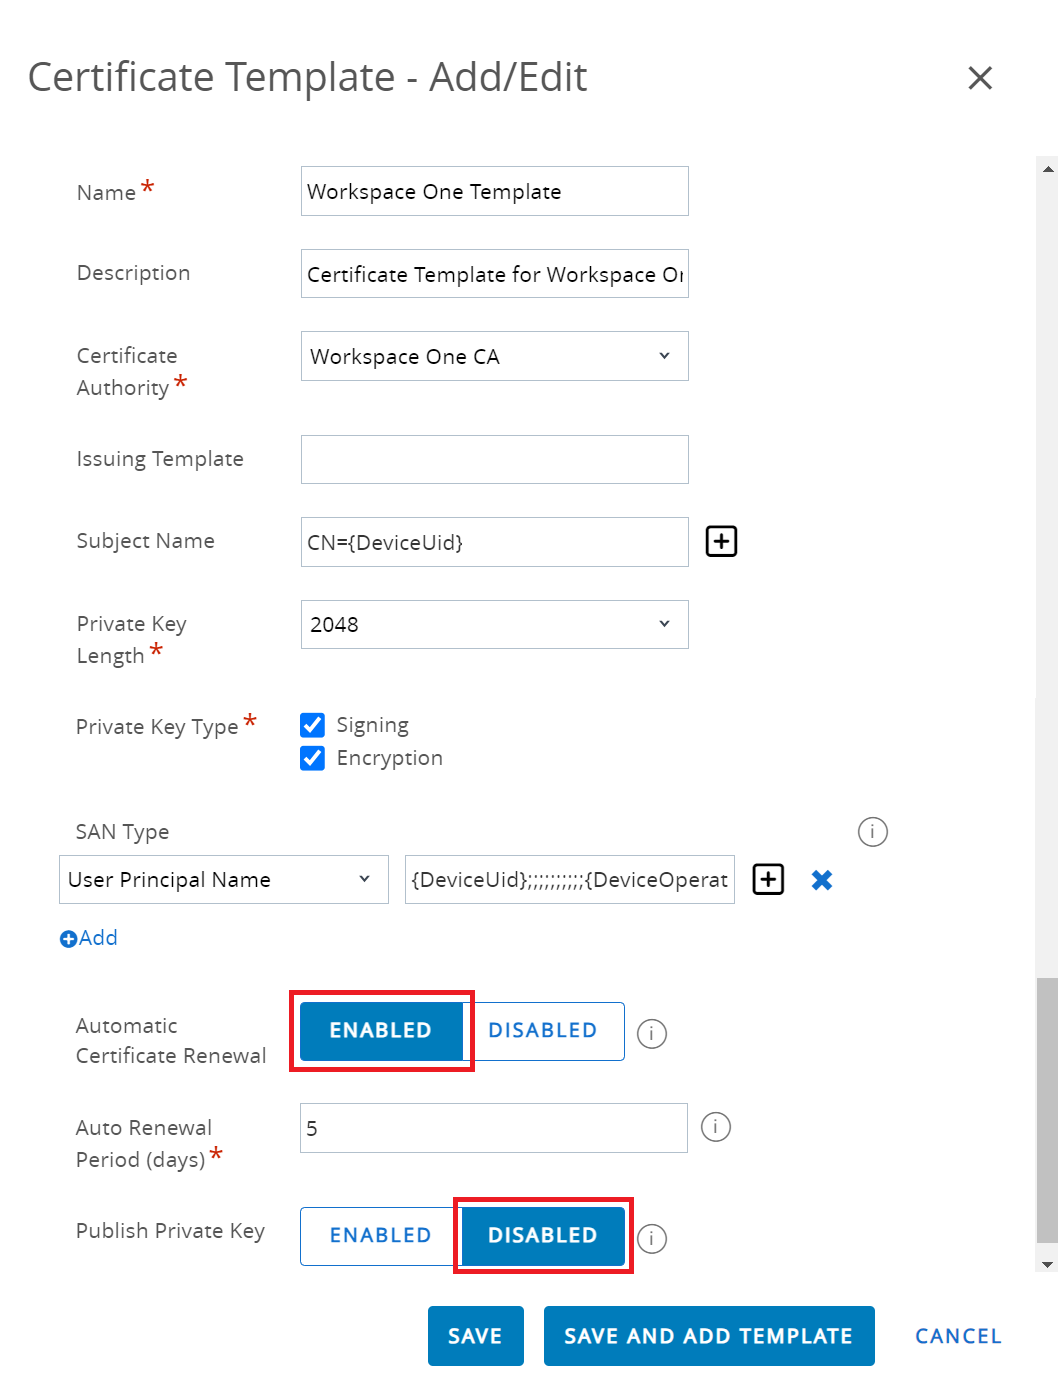Viewport: 1058px width, 1383px height.
Task: Open Automatic Certificate Renewal info icon
Action: coord(651,1033)
